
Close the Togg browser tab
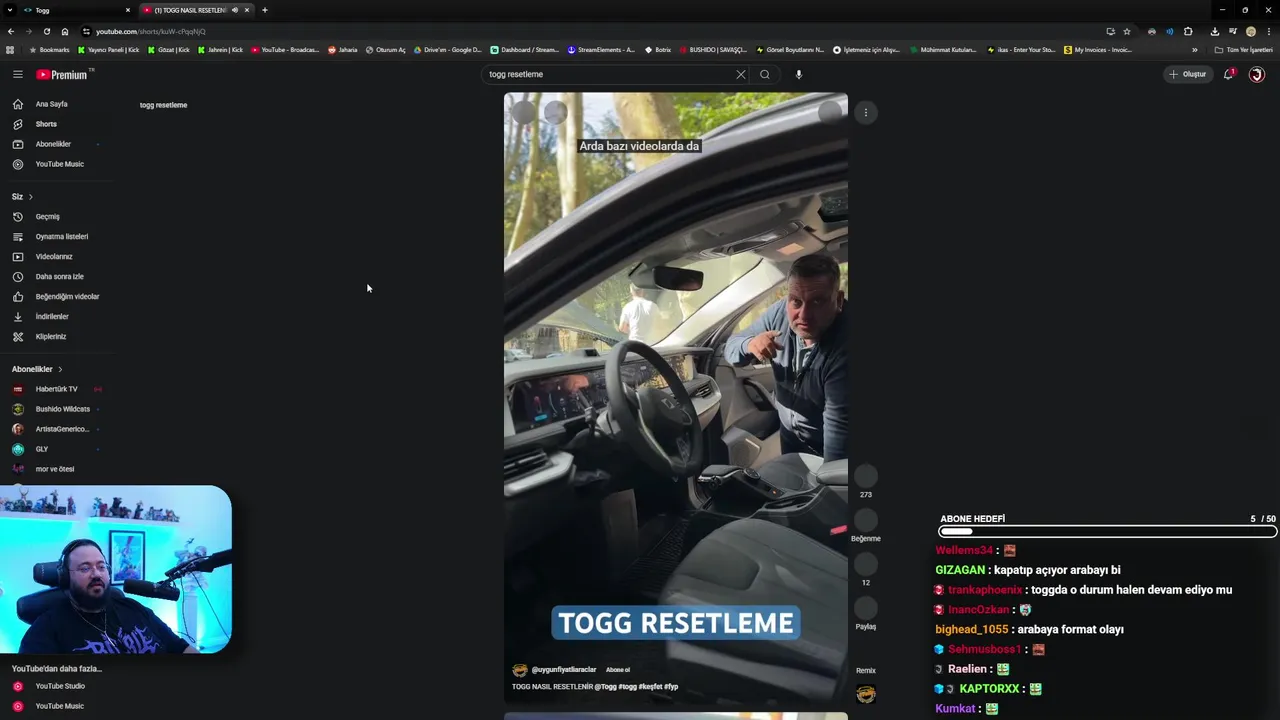click(x=128, y=10)
